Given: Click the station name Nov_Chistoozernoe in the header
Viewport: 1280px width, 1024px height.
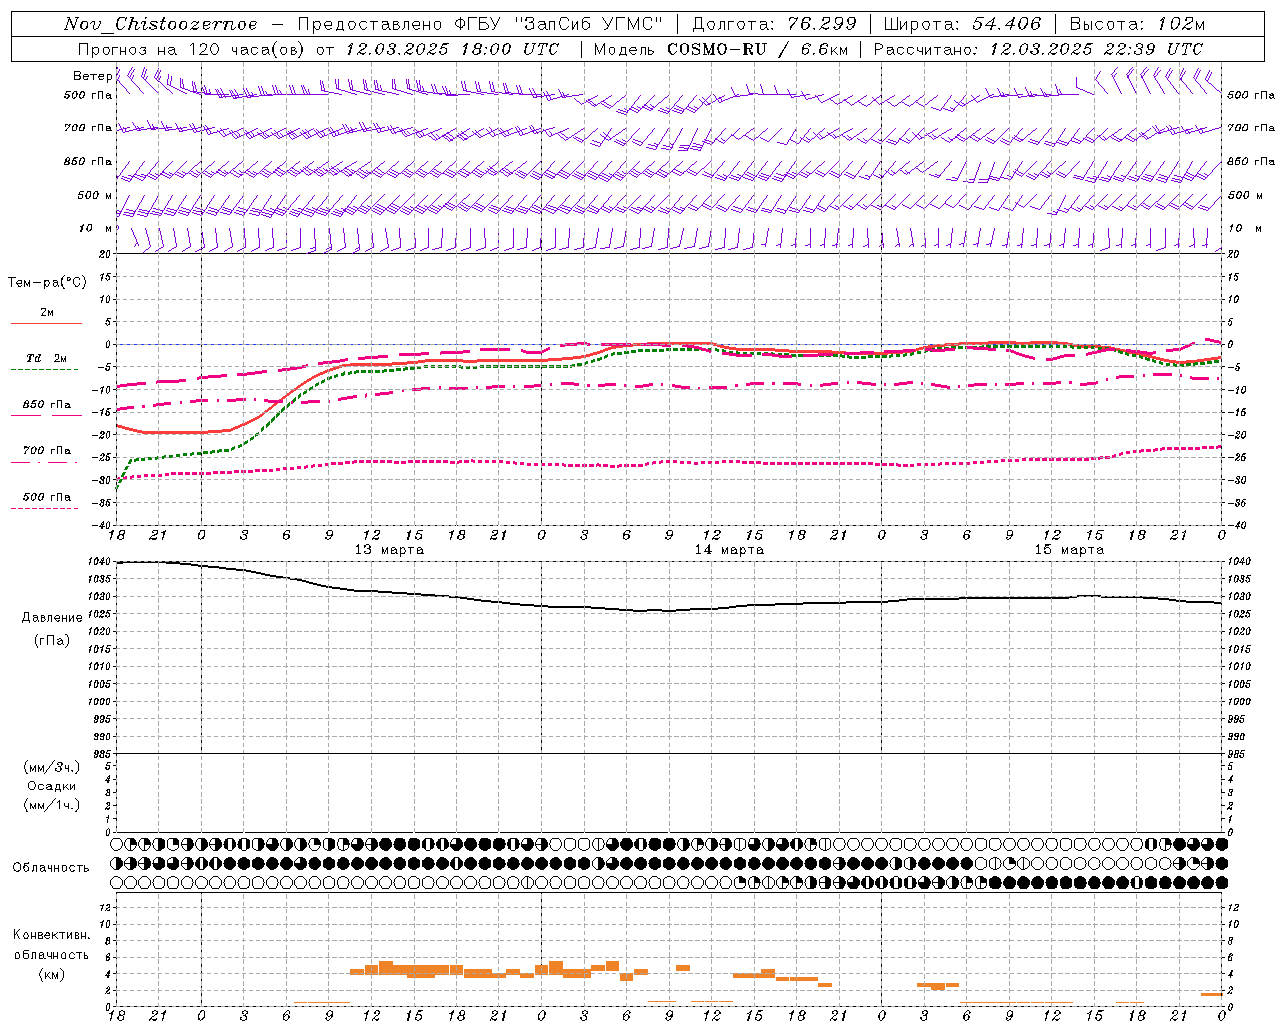Looking at the screenshot, I should click(x=160, y=24).
